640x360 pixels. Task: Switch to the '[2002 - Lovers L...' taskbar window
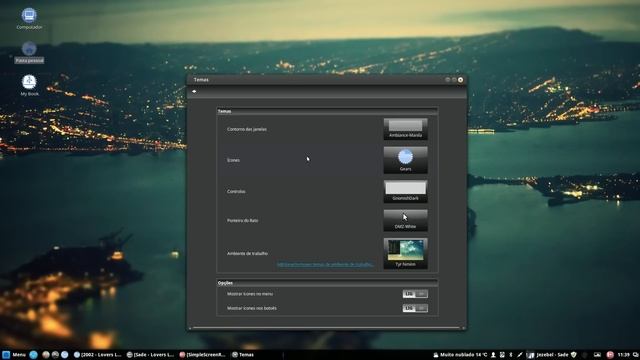[98, 355]
